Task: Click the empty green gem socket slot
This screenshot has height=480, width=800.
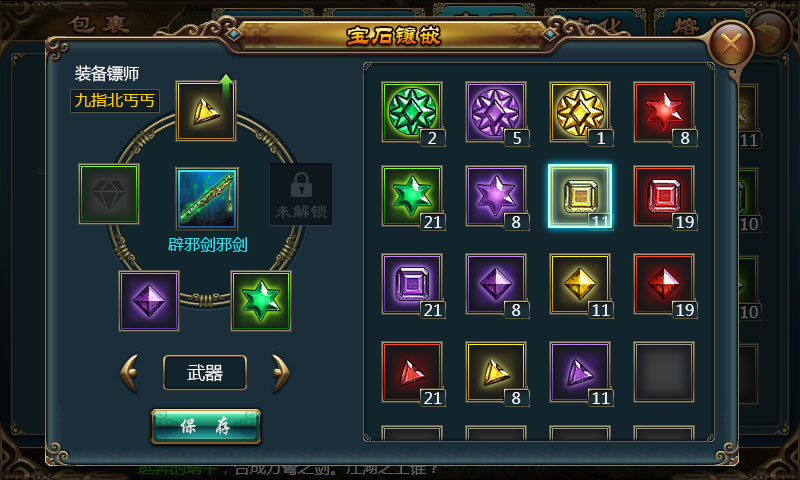Action: tap(109, 194)
